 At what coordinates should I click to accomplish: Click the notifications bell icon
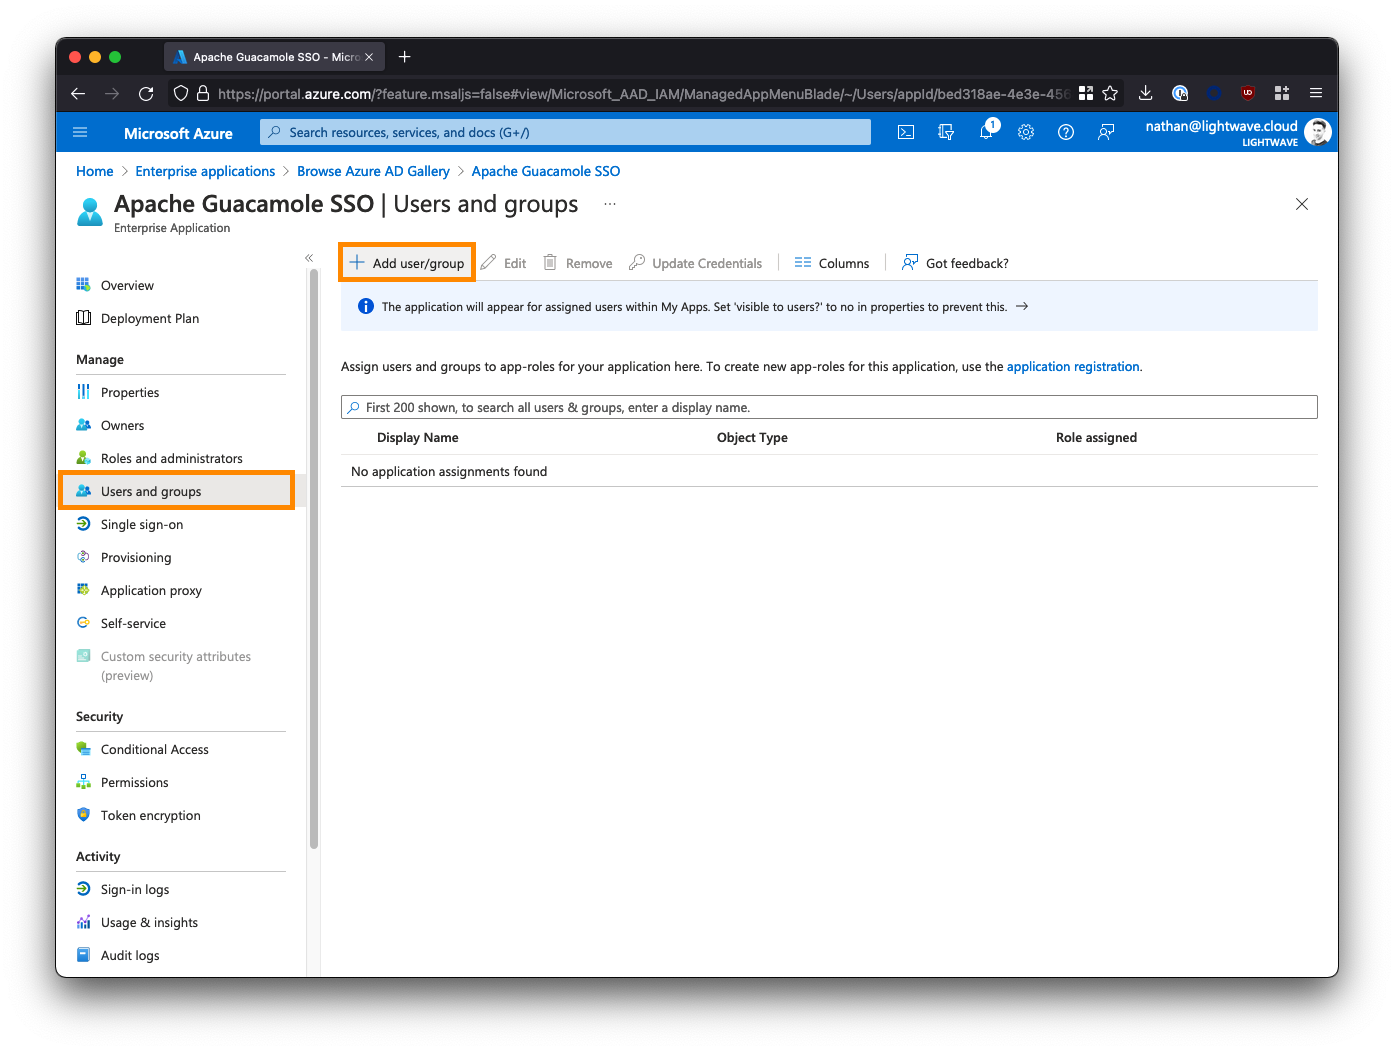[986, 132]
